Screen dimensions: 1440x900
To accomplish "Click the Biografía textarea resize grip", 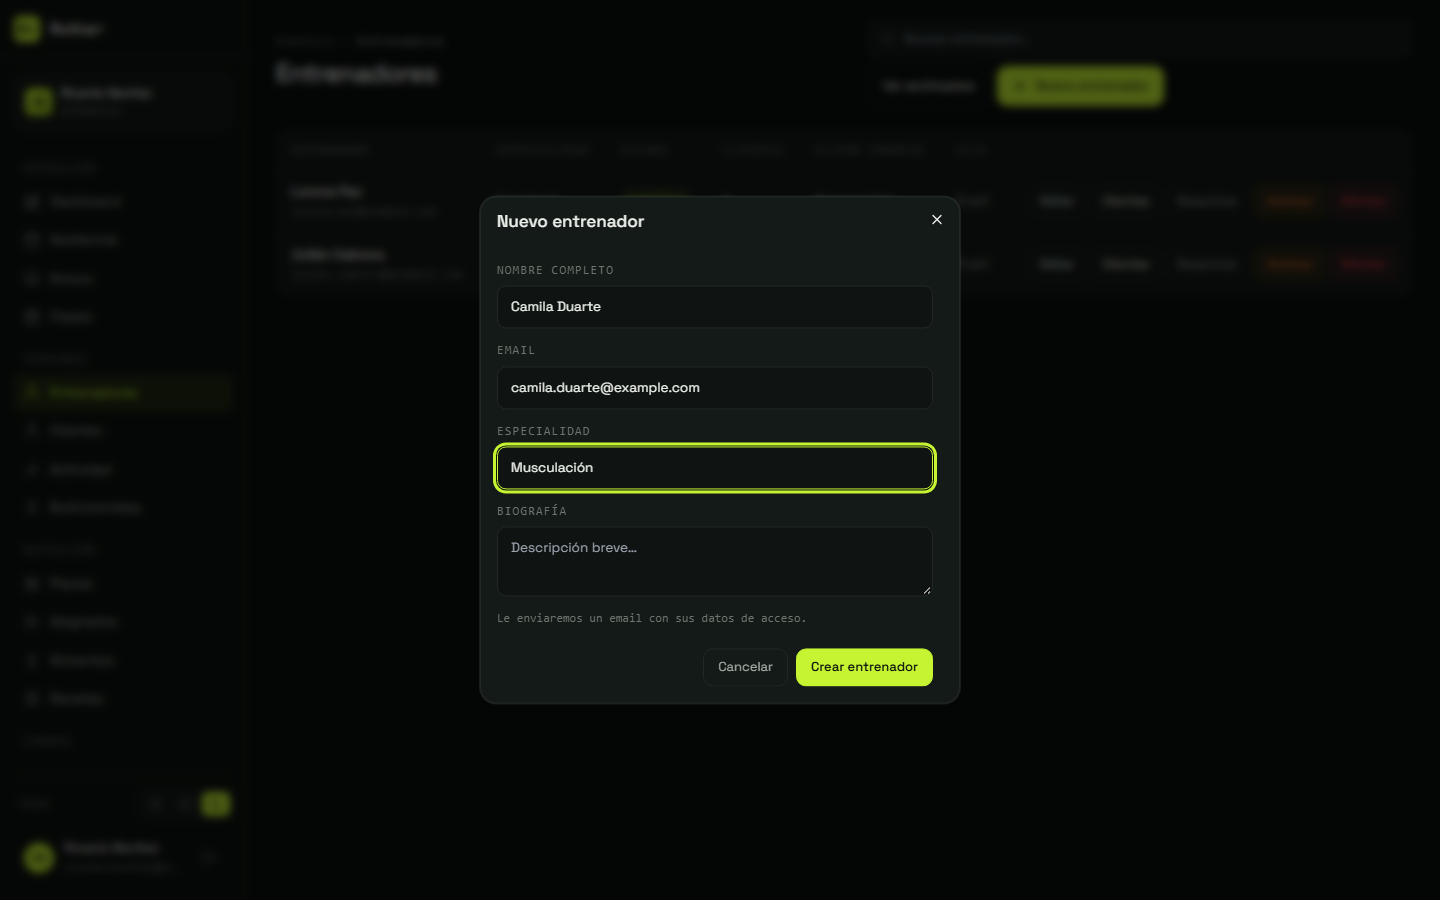I will click(x=927, y=590).
